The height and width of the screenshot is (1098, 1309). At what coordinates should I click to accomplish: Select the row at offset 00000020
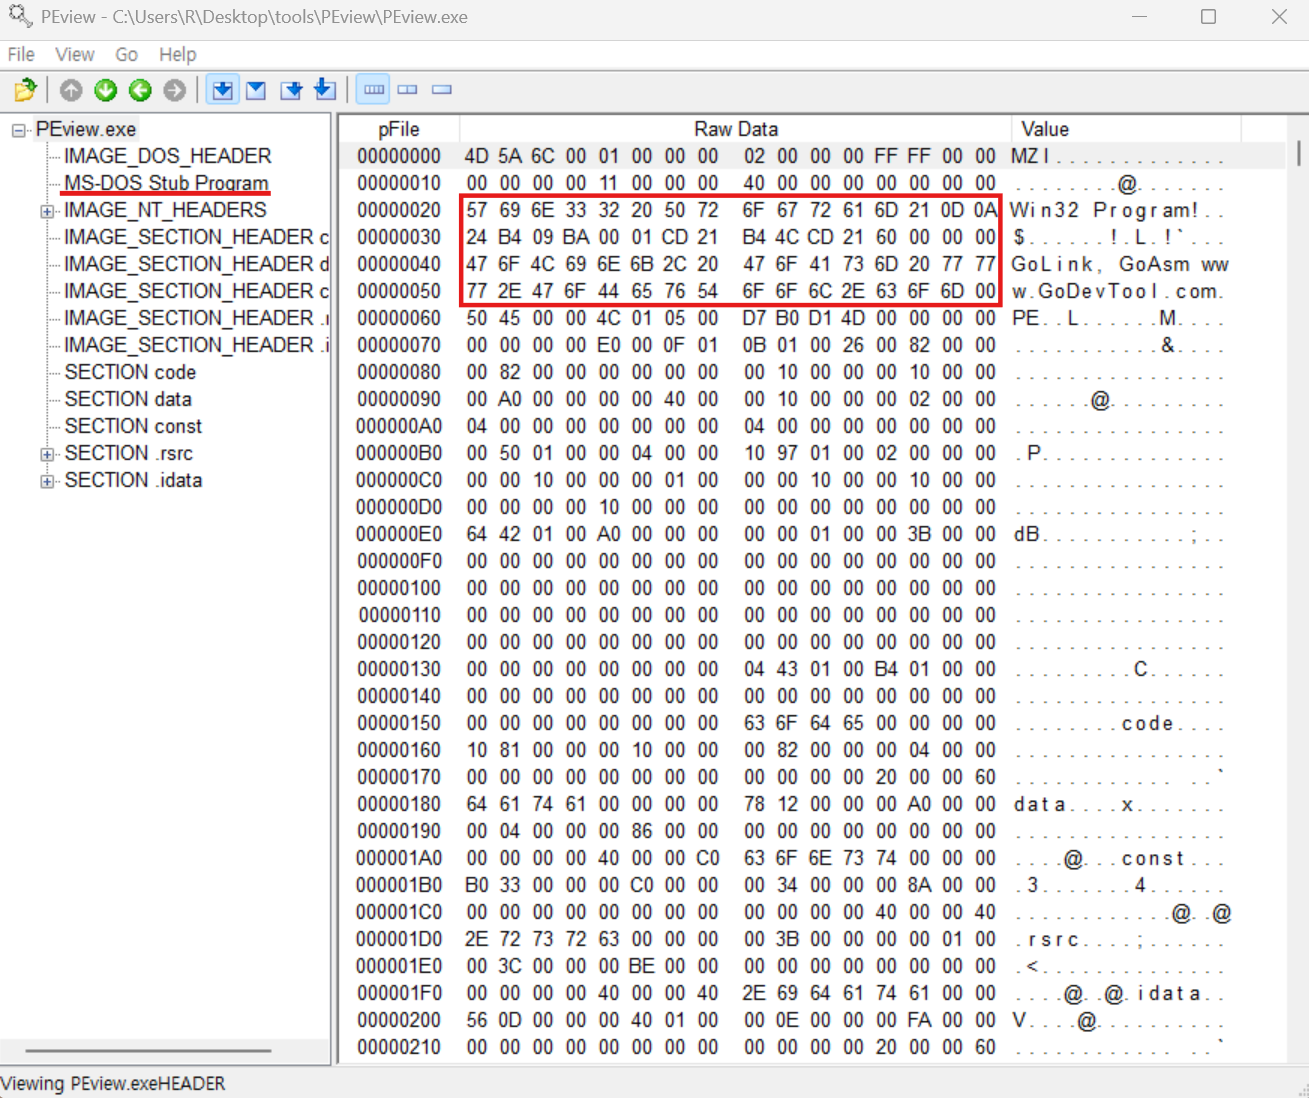[812, 210]
